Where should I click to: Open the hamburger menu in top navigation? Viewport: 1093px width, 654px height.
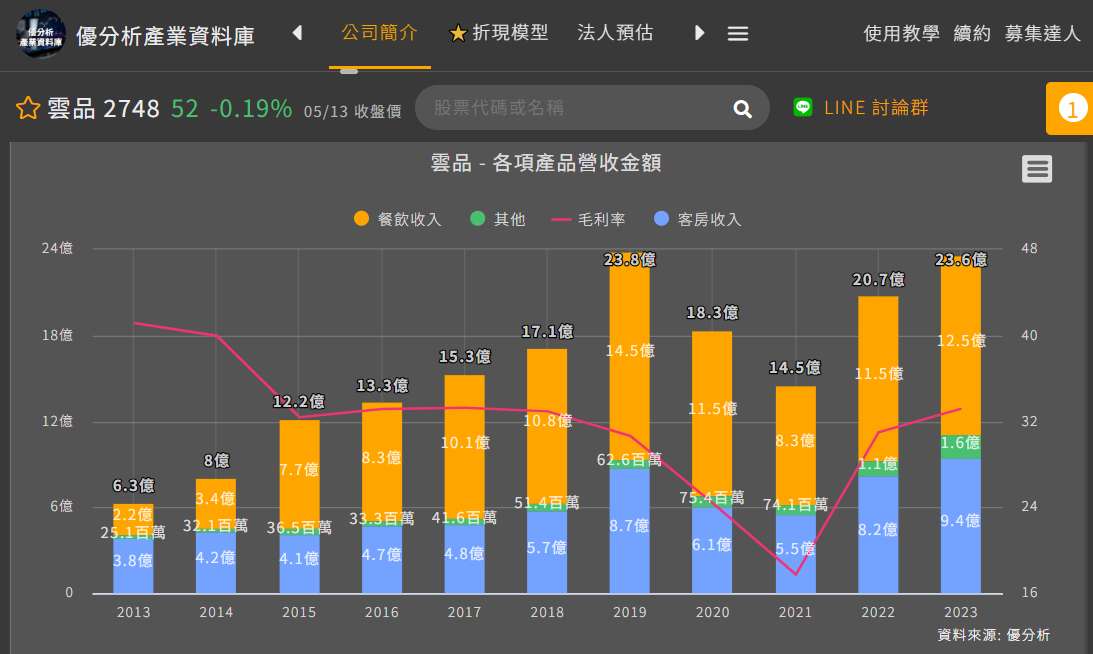click(x=737, y=33)
